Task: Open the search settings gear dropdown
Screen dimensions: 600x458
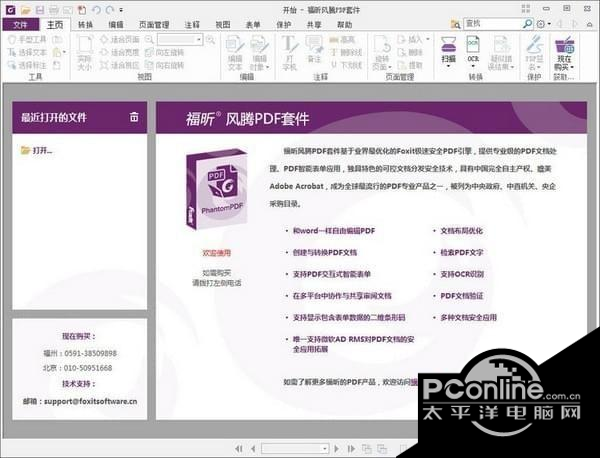Action: (543, 24)
